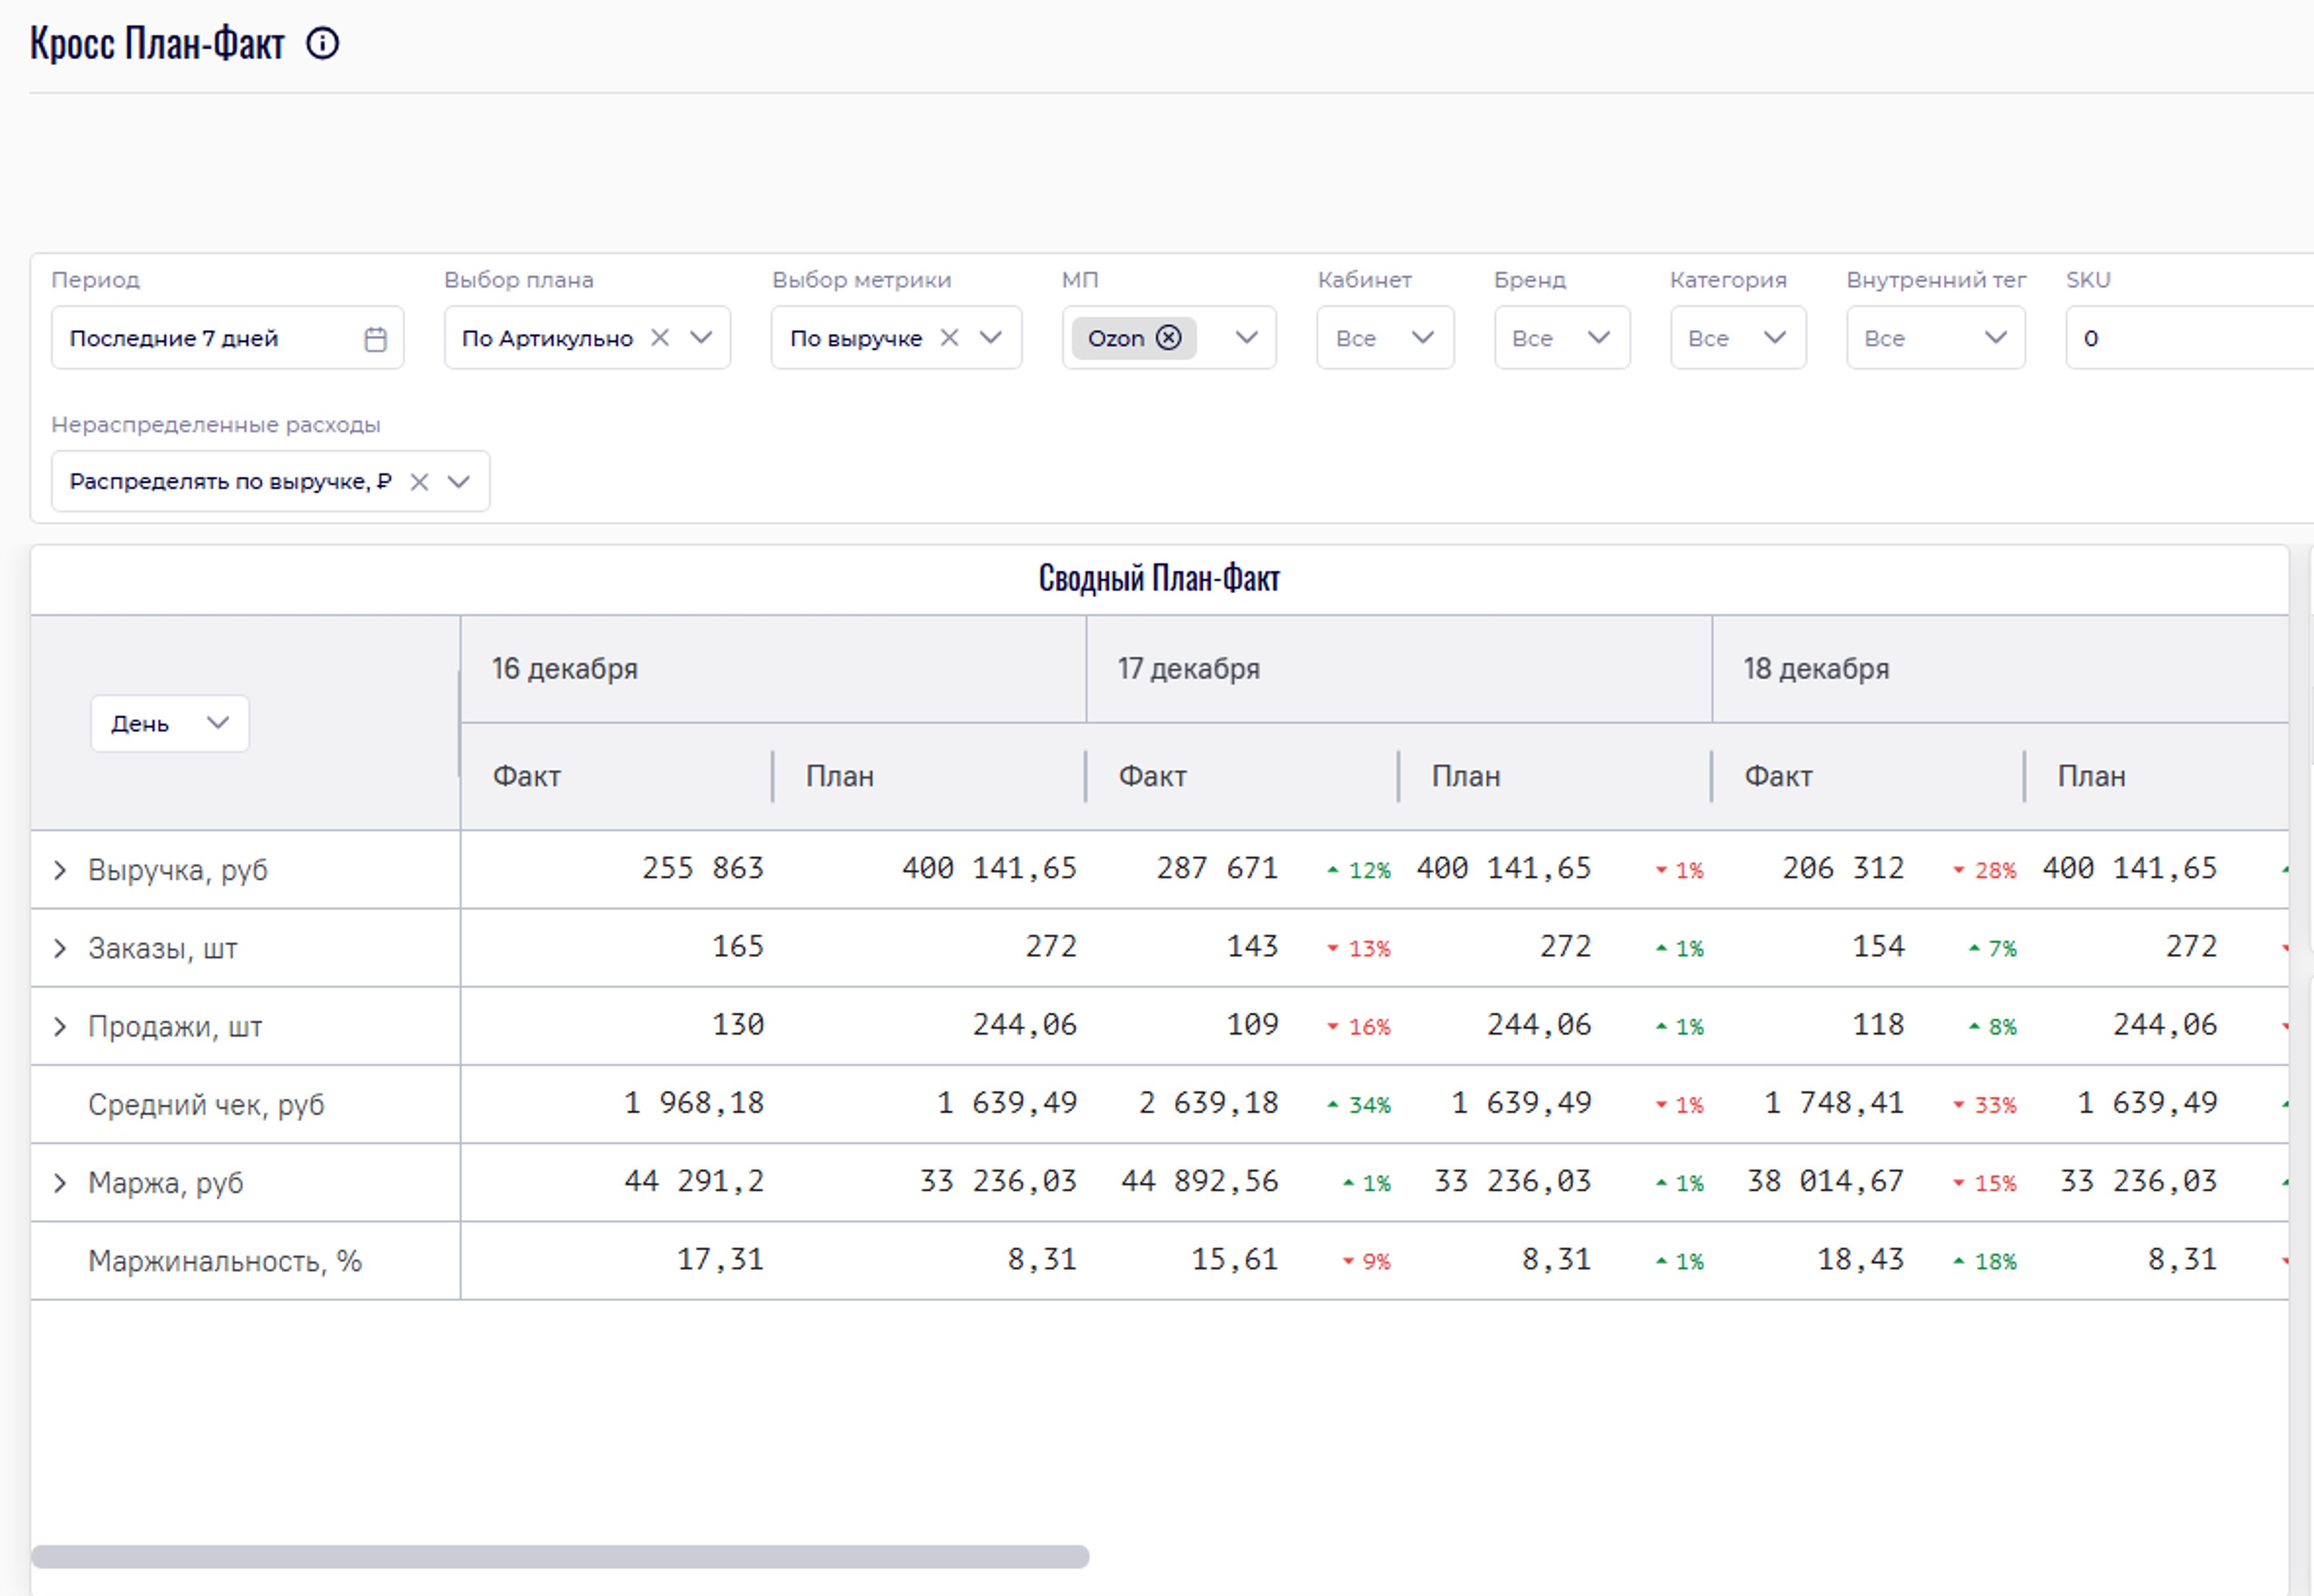Image resolution: width=2314 pixels, height=1596 pixels.
Task: Expand the МП marketplace dropdown
Action: 1246,338
